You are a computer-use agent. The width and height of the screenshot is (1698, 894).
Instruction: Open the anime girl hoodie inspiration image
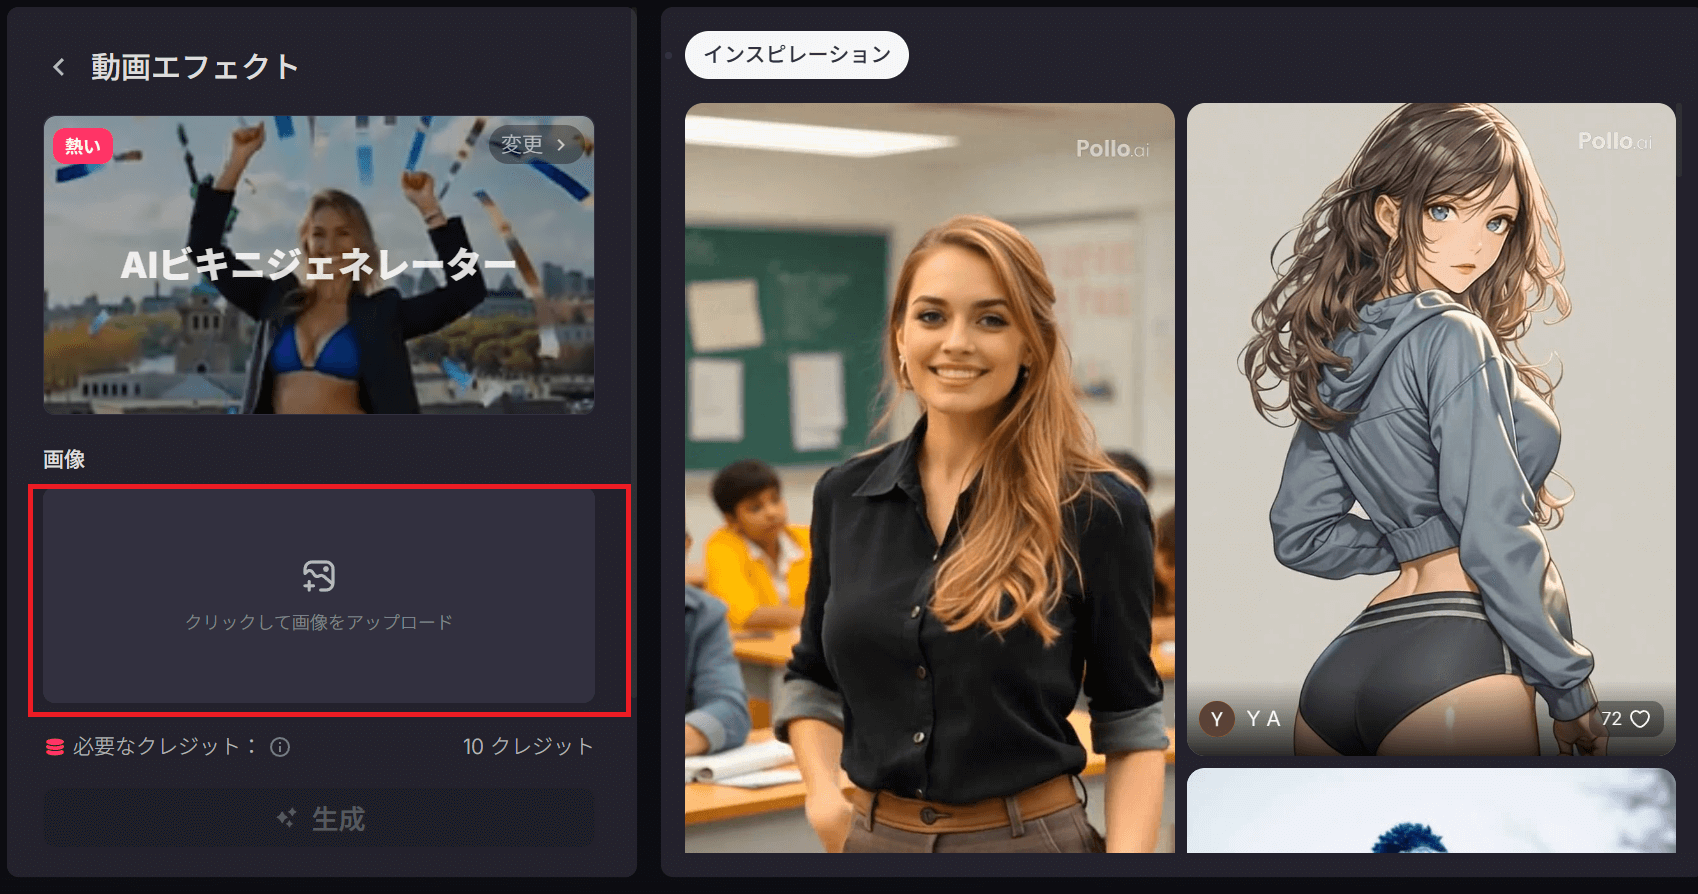click(x=1431, y=429)
